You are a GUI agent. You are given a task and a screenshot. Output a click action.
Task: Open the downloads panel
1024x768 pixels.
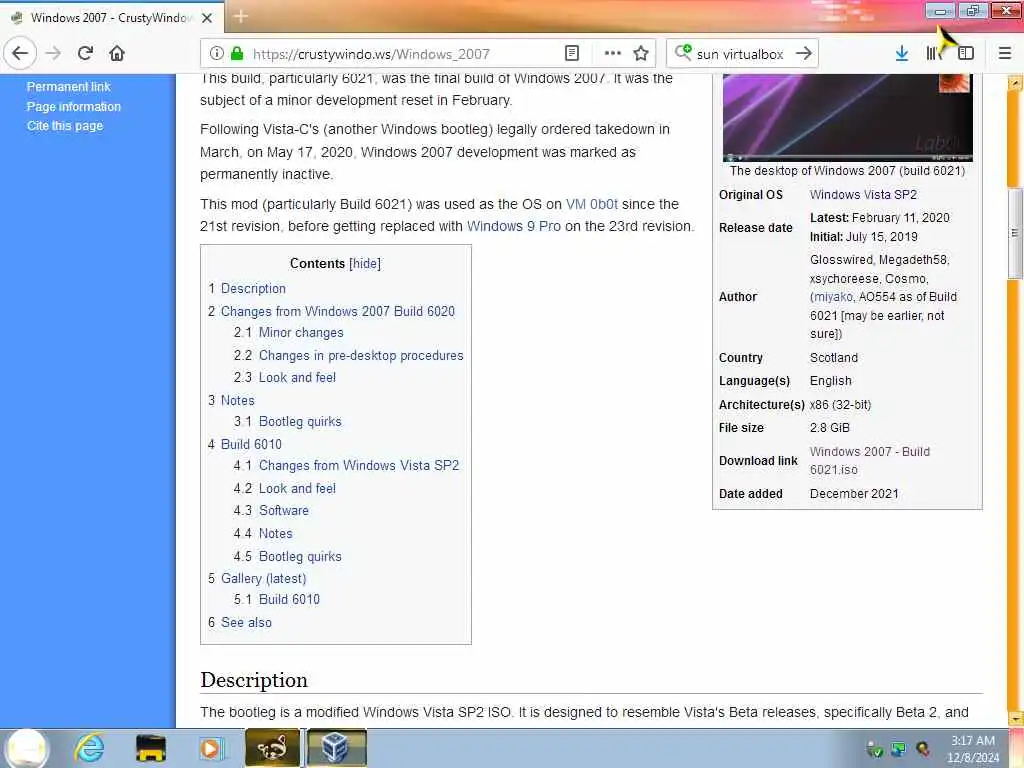901,54
